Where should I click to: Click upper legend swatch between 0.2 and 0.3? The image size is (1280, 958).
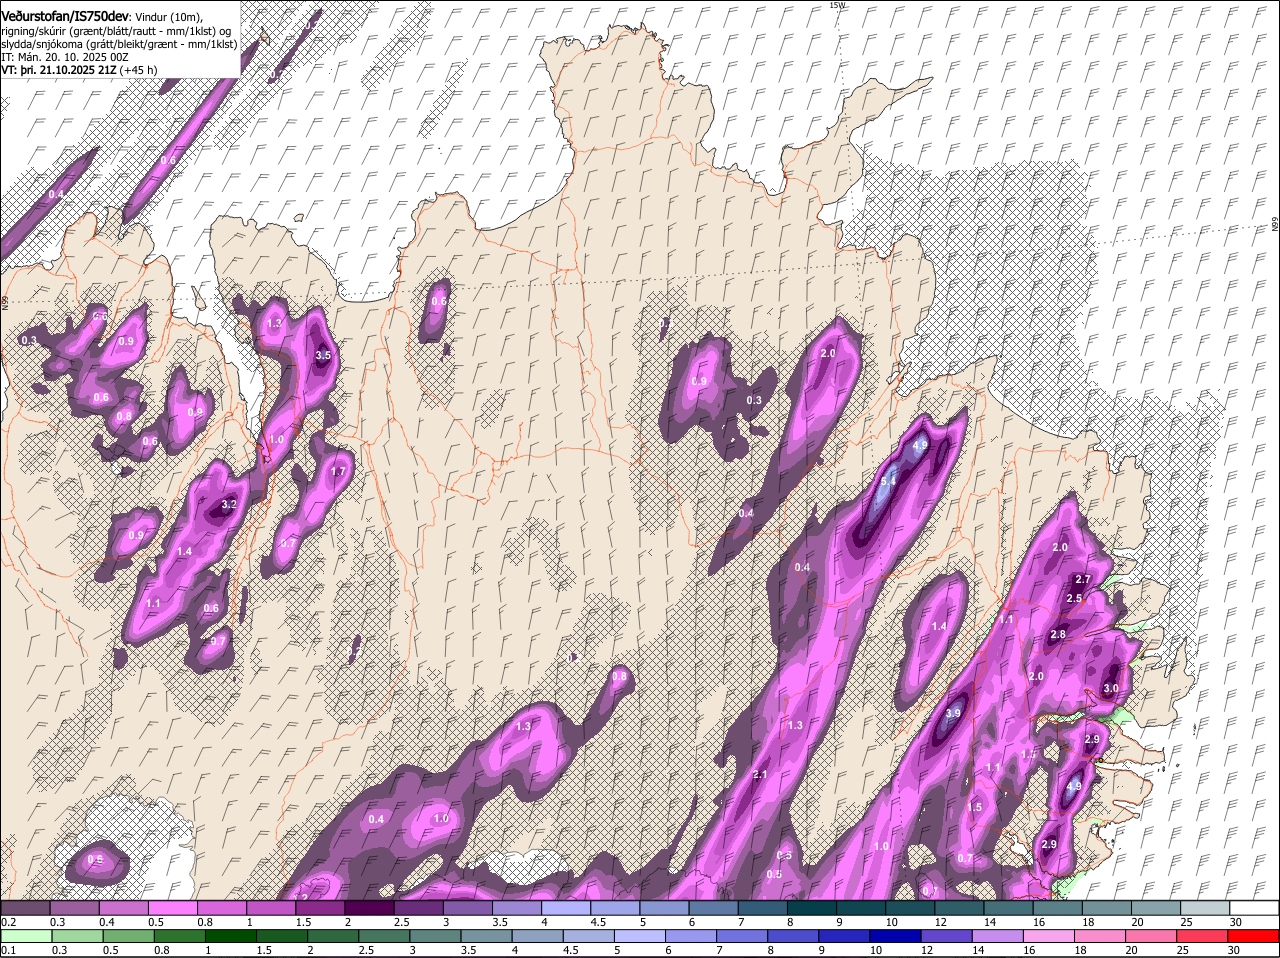click(25, 908)
